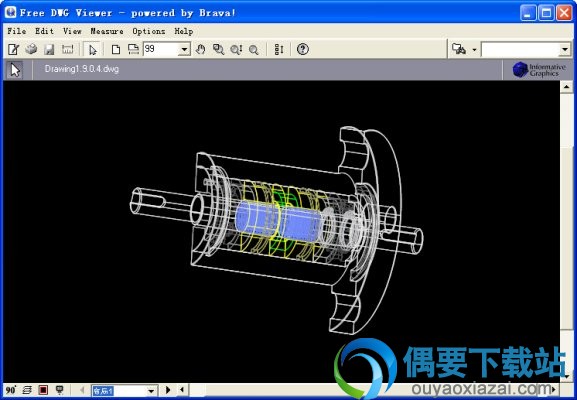The image size is (577, 400).
Task: Click the magnifier with exclamation icon
Action: click(x=236, y=49)
